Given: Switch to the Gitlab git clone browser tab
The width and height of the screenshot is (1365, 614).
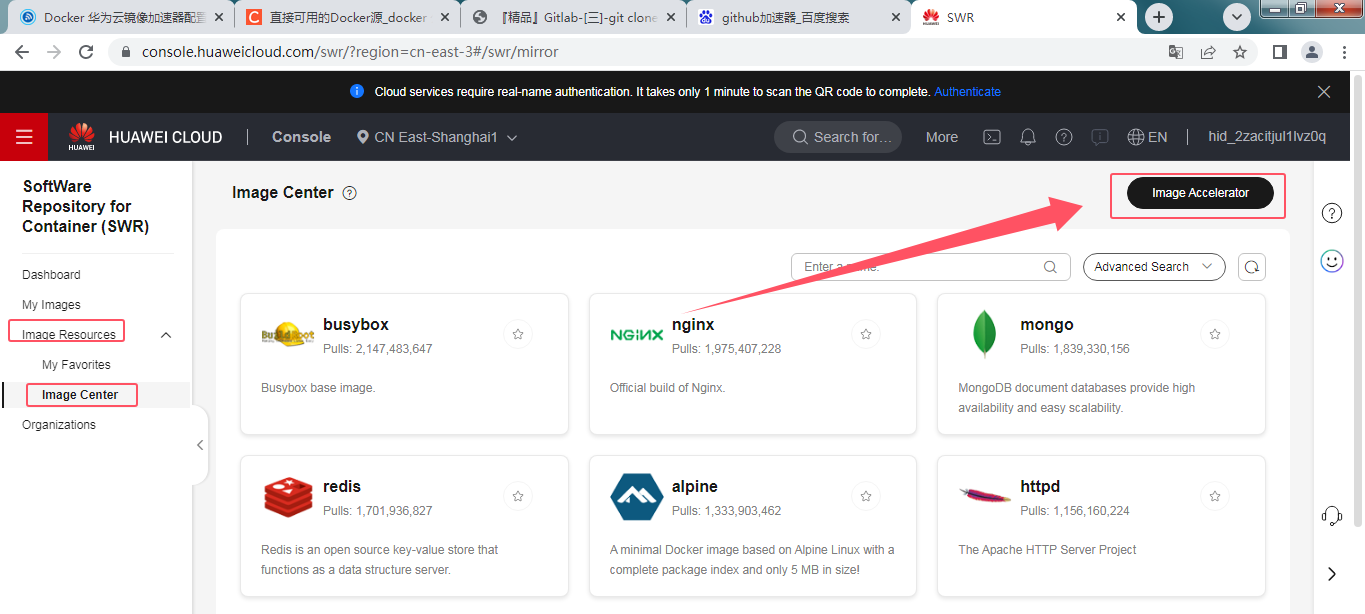Looking at the screenshot, I should tap(574, 17).
